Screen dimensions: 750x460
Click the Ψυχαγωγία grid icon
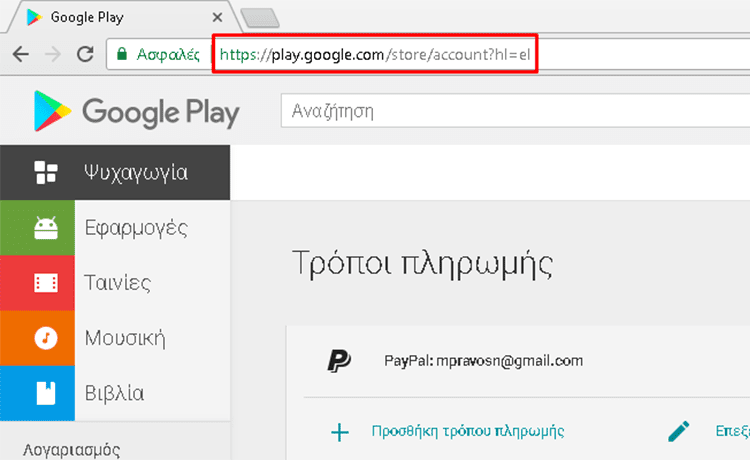tap(46, 173)
